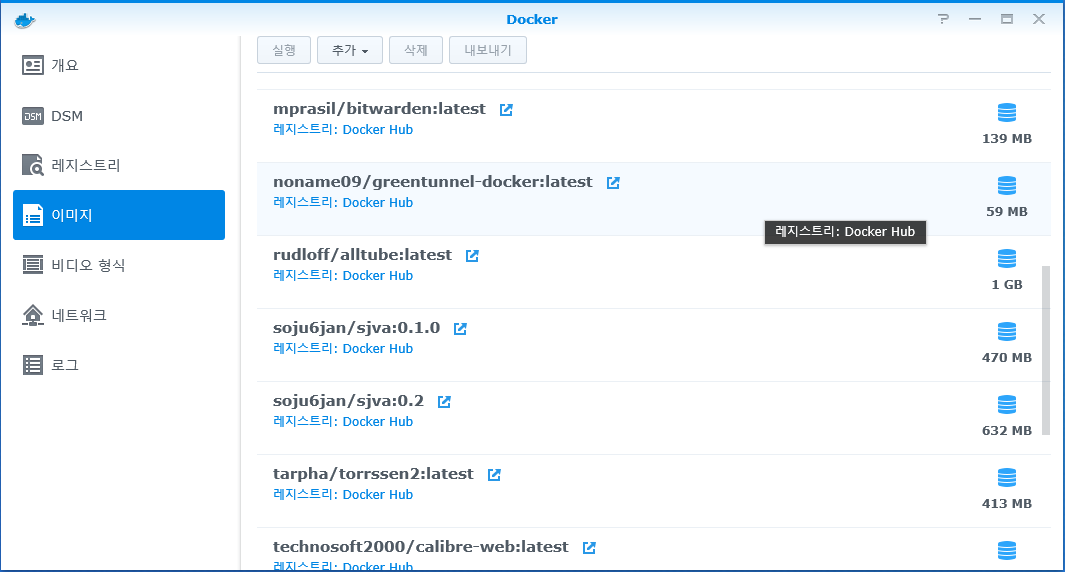Select the soju6jan/sjva:0.1.0 image name
Screen dimensions: 1065x572
tap(357, 328)
